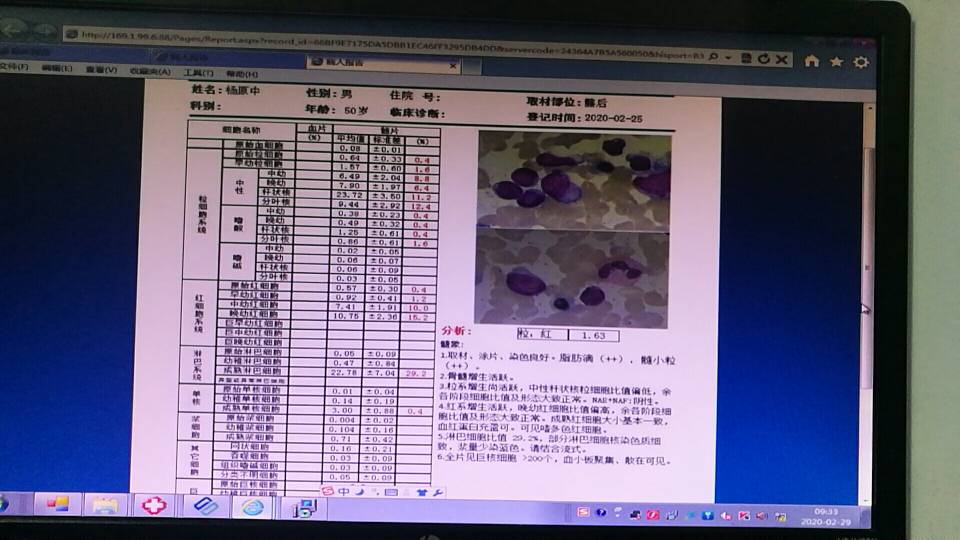The height and width of the screenshot is (540, 960).
Task: Open the 工具(T) menu
Action: click(x=198, y=72)
